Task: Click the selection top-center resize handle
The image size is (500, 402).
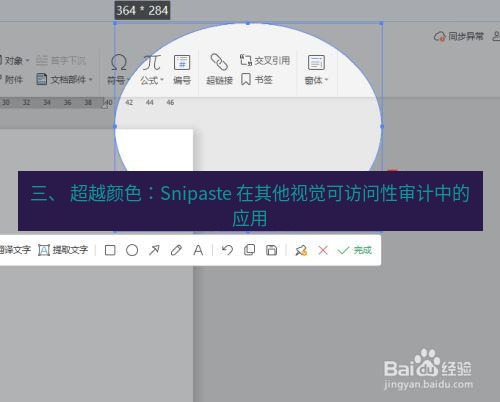Action: coord(248,23)
